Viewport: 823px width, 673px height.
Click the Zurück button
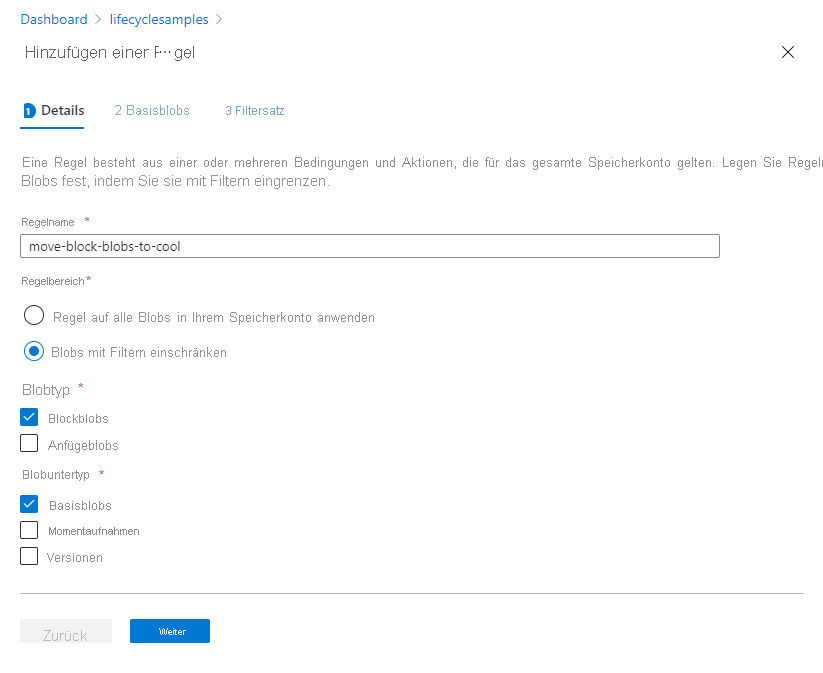(x=65, y=631)
